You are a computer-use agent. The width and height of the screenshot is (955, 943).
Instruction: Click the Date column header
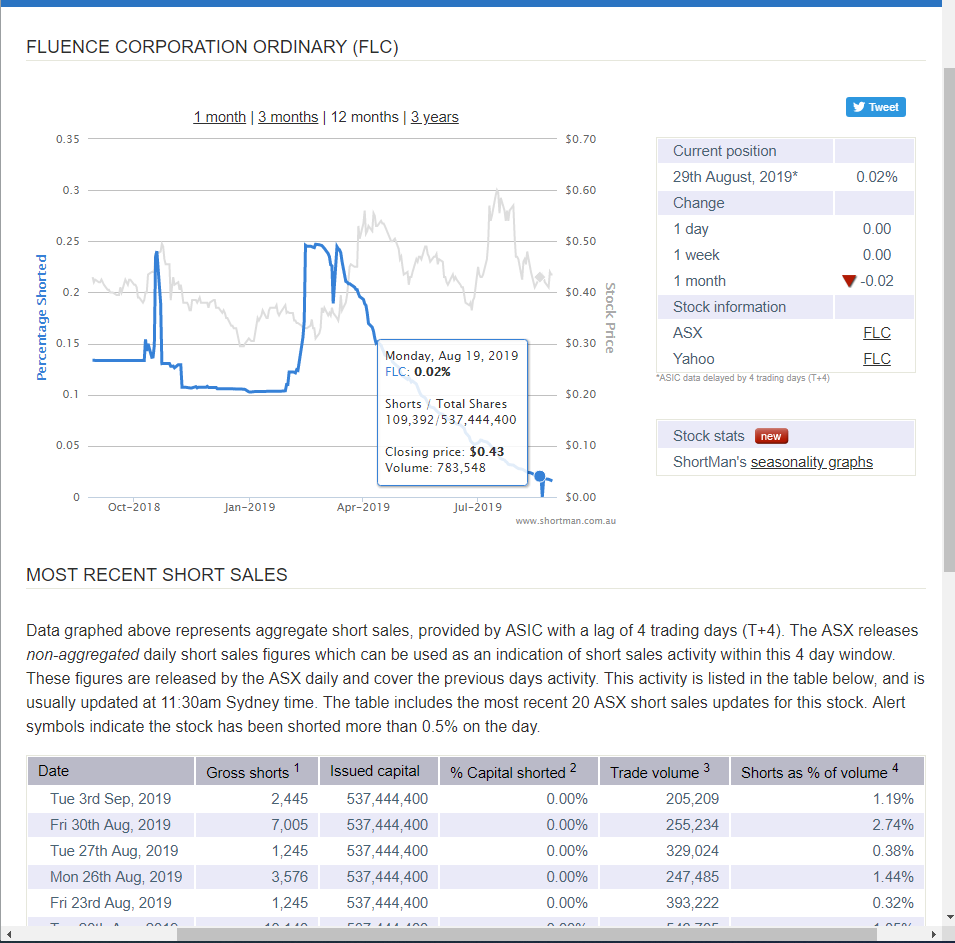click(x=111, y=771)
